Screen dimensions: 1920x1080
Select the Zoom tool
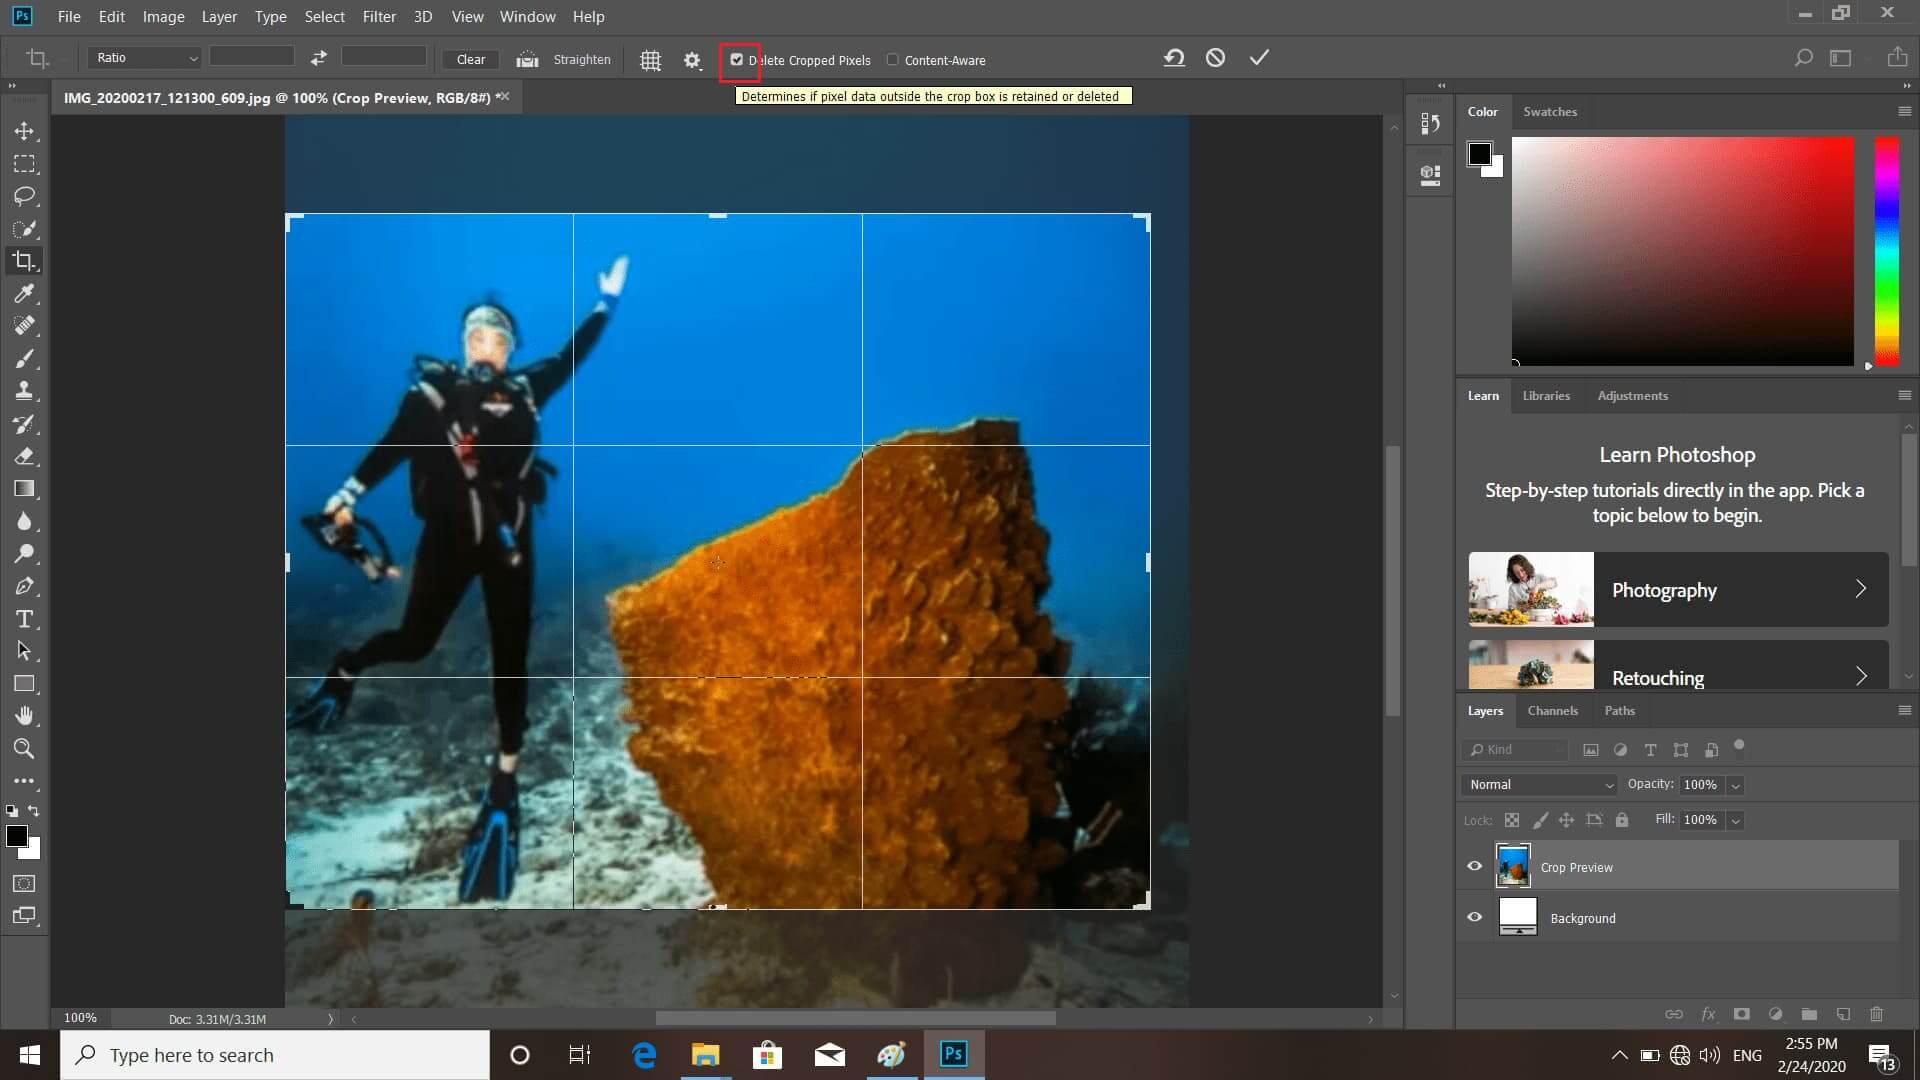click(24, 748)
